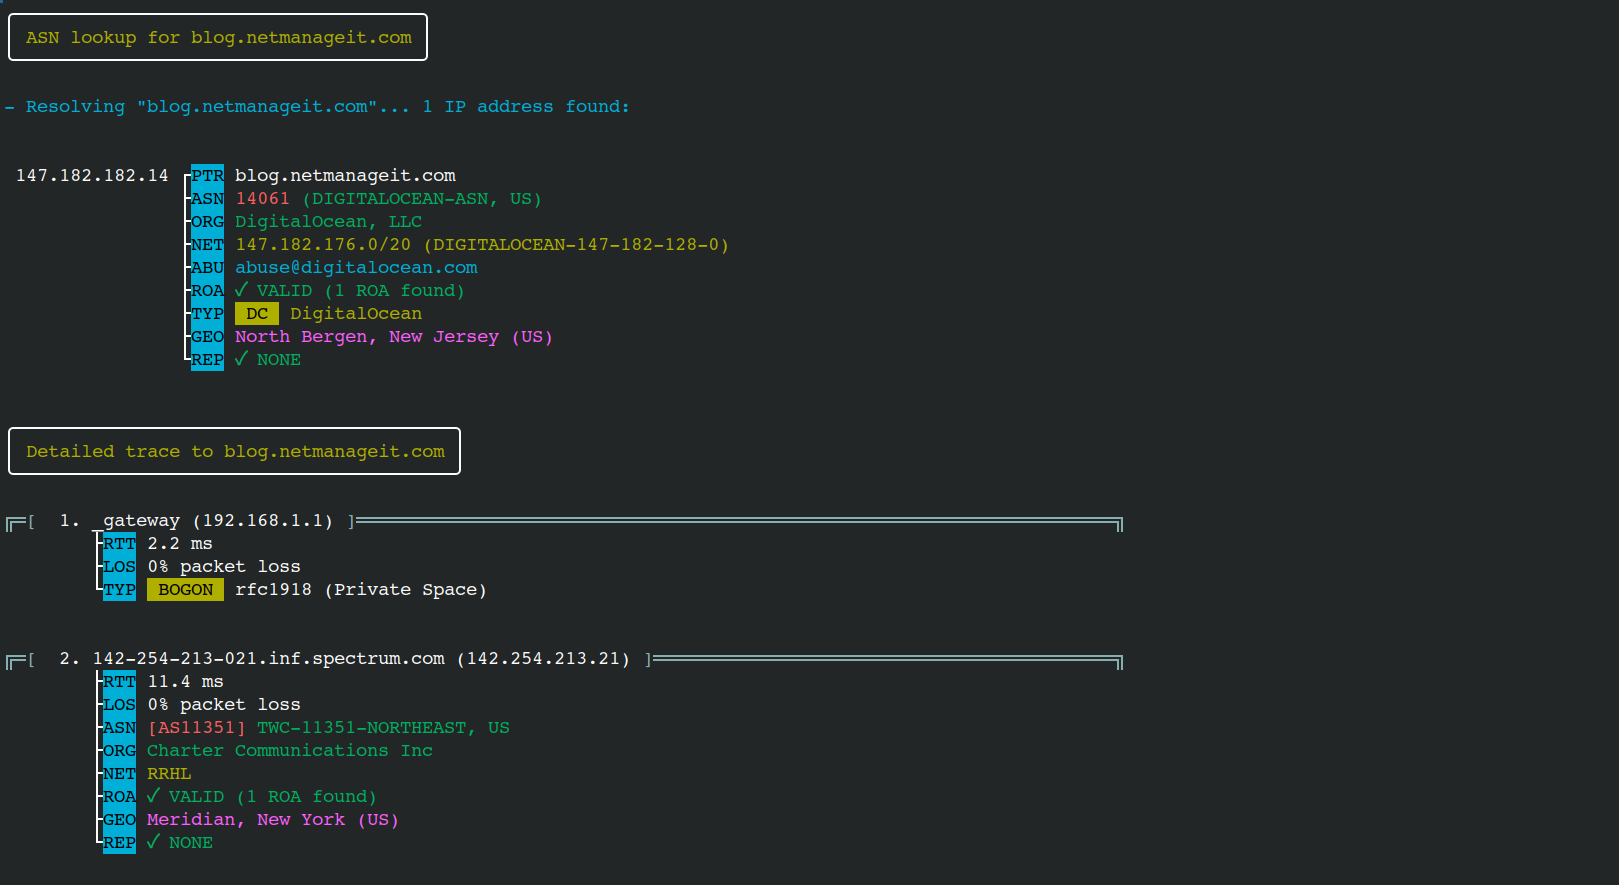Click the "rfc1918 (Private Space)" text
Screen dimensions: 1619x885
[x=360, y=590]
